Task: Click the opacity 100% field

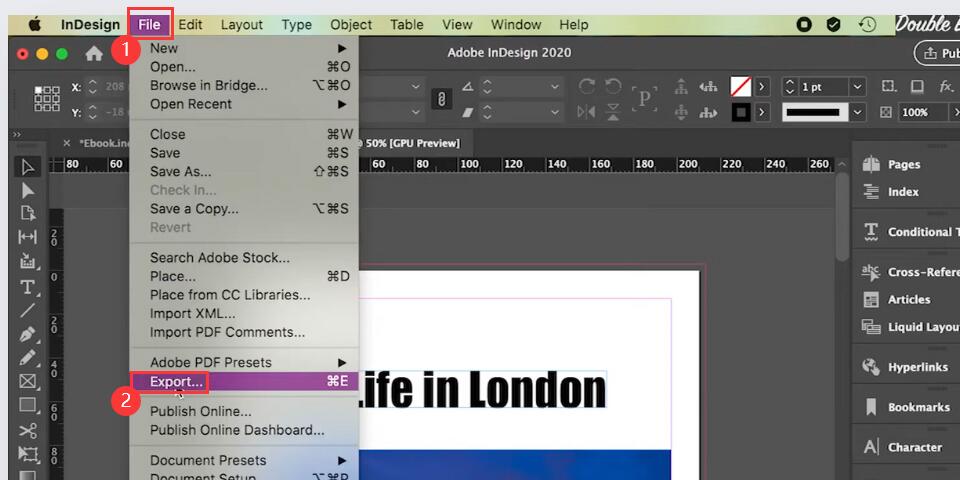Action: (x=923, y=112)
